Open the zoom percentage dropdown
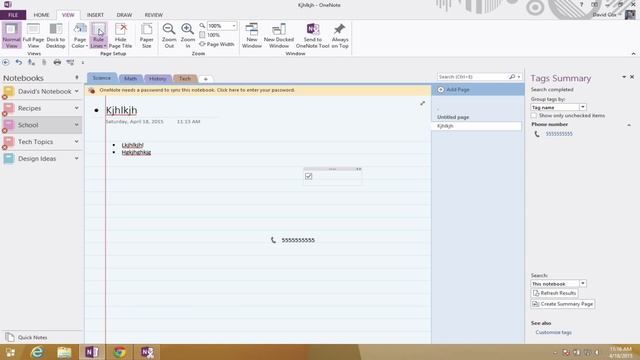The width and height of the screenshot is (640, 360). tap(234, 26)
